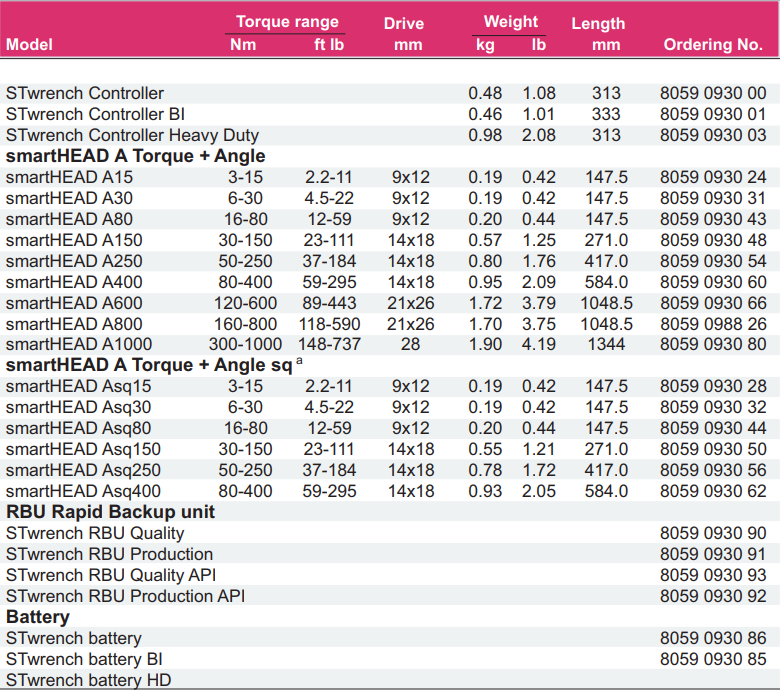The image size is (780, 695).
Task: Click the Ordering No. column header
Action: (x=713, y=45)
